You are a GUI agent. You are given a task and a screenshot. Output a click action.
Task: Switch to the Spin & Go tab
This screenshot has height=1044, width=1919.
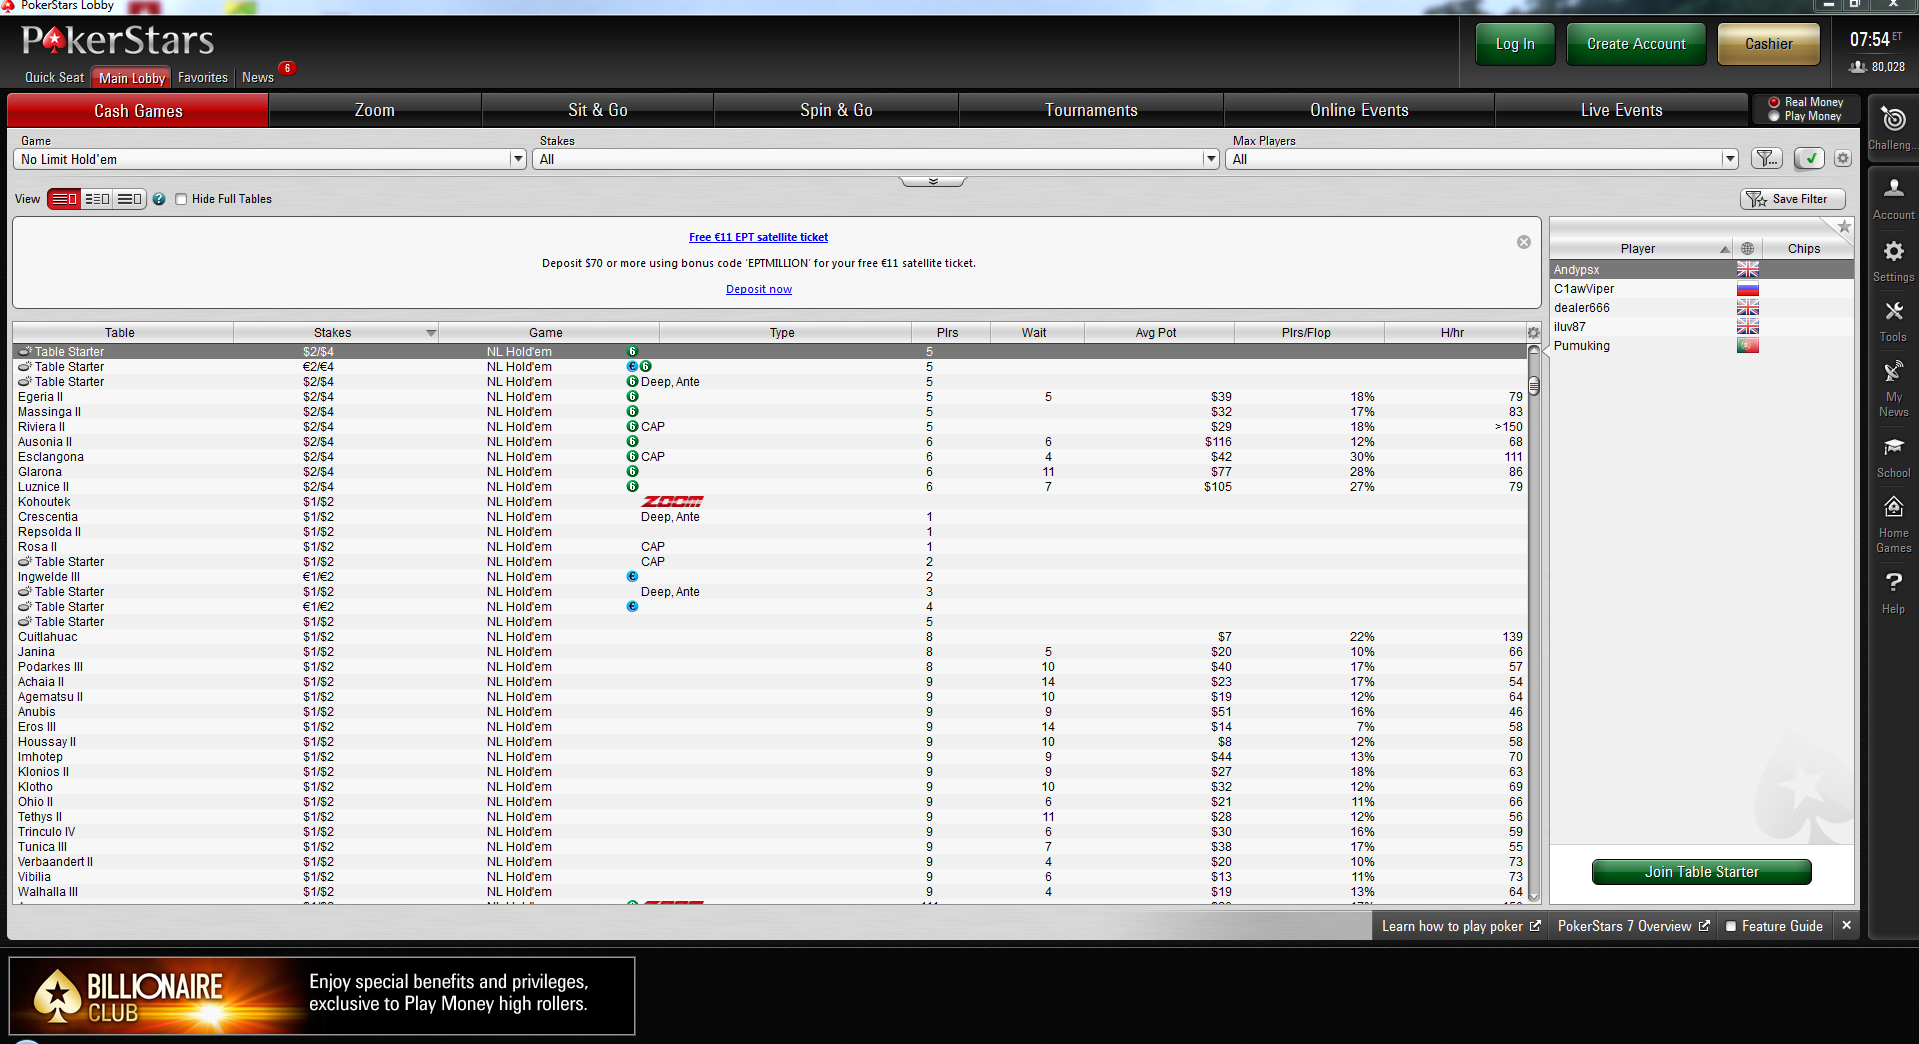pyautogui.click(x=836, y=110)
